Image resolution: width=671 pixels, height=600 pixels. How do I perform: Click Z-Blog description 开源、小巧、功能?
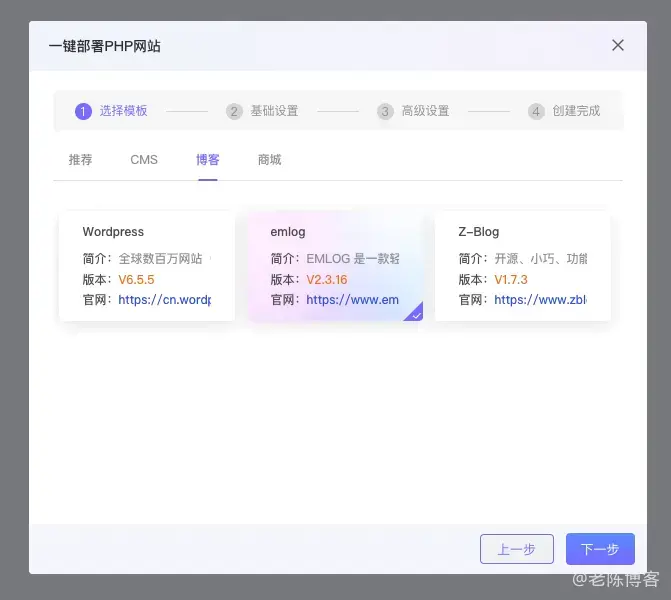[540, 258]
